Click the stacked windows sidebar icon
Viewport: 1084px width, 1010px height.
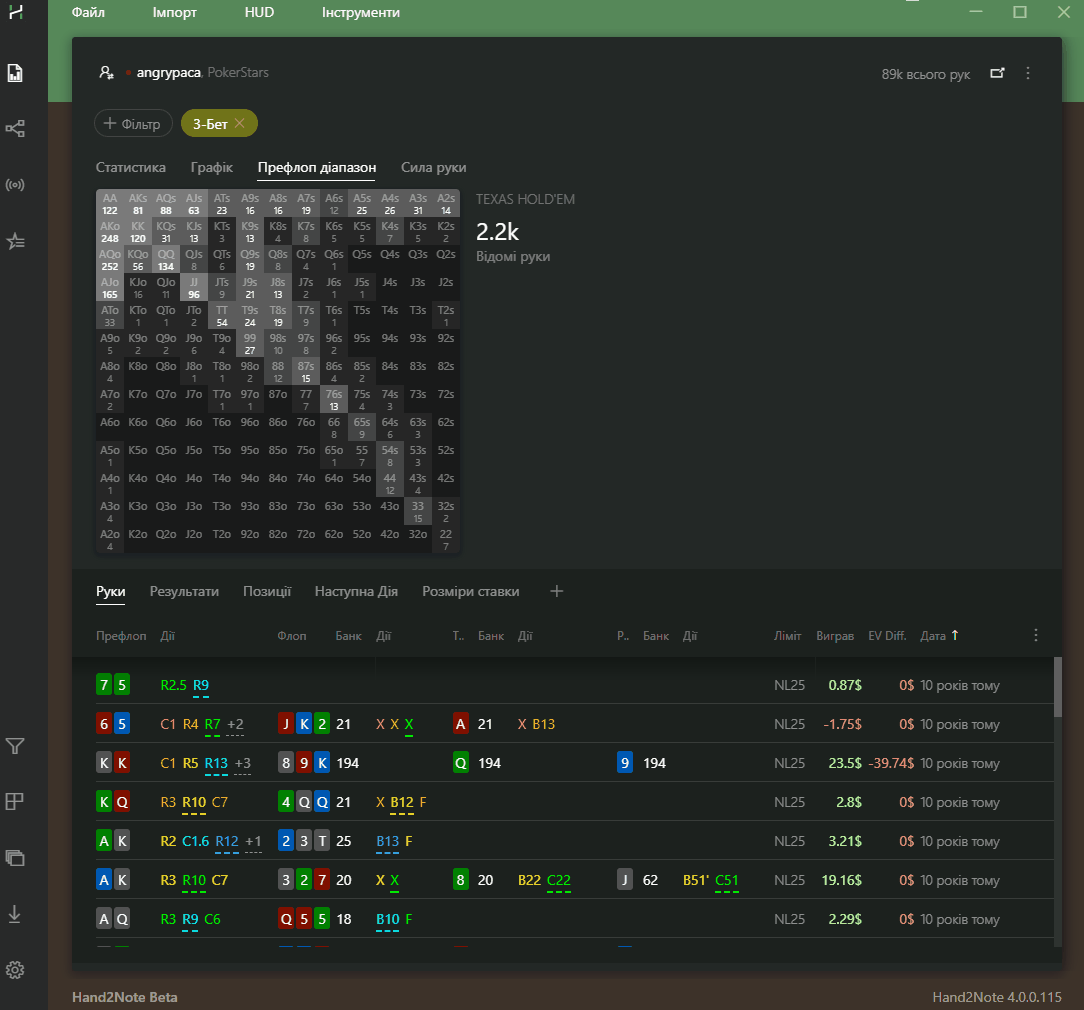[x=15, y=858]
